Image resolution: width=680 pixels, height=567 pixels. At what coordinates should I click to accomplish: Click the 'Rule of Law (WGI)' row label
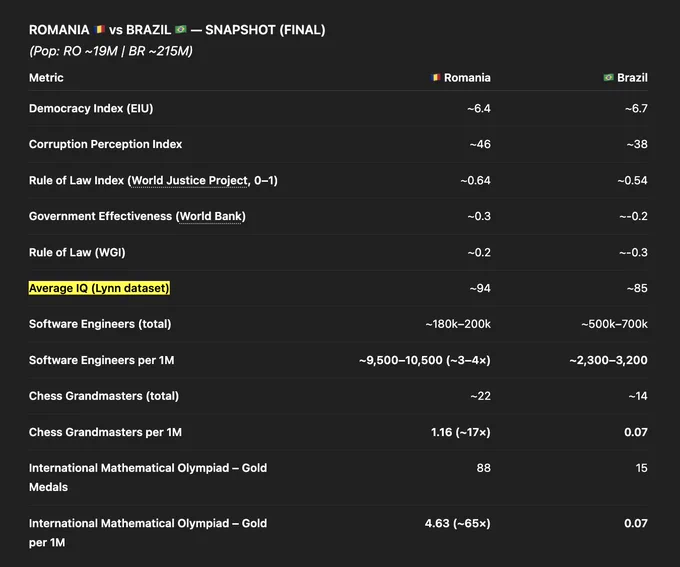(x=77, y=252)
